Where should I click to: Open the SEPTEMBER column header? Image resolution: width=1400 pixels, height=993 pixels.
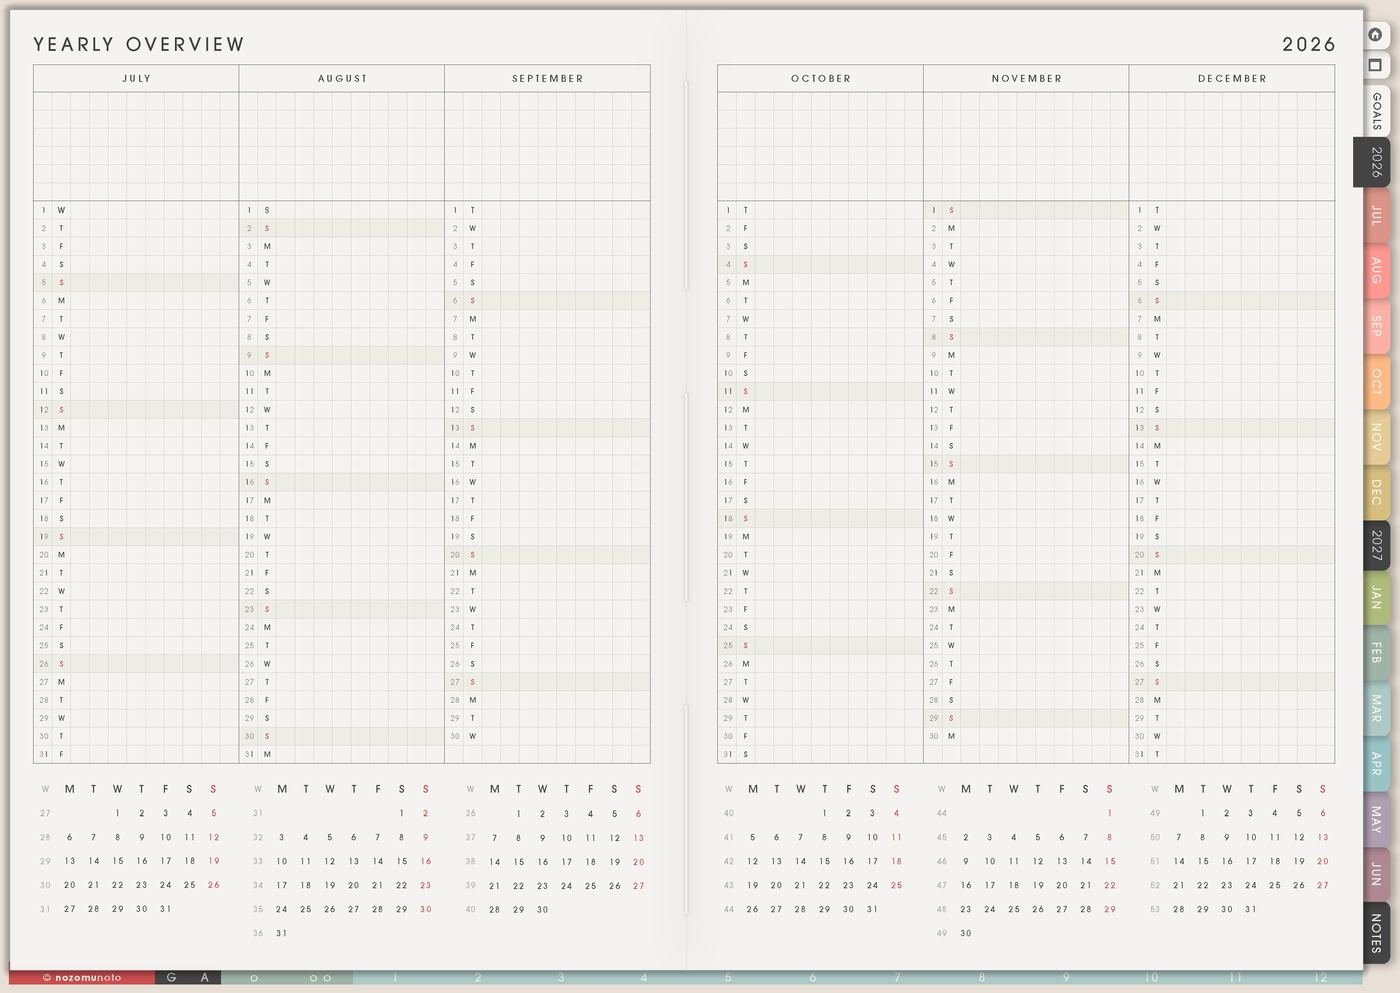(x=547, y=78)
